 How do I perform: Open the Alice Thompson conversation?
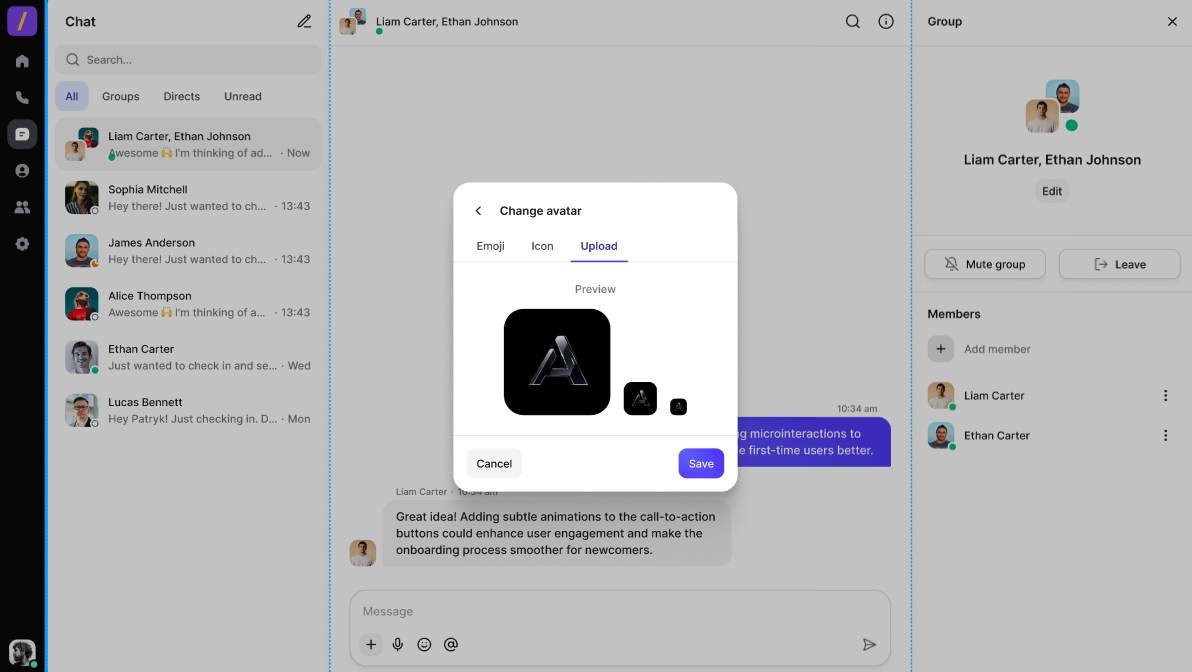(x=188, y=304)
